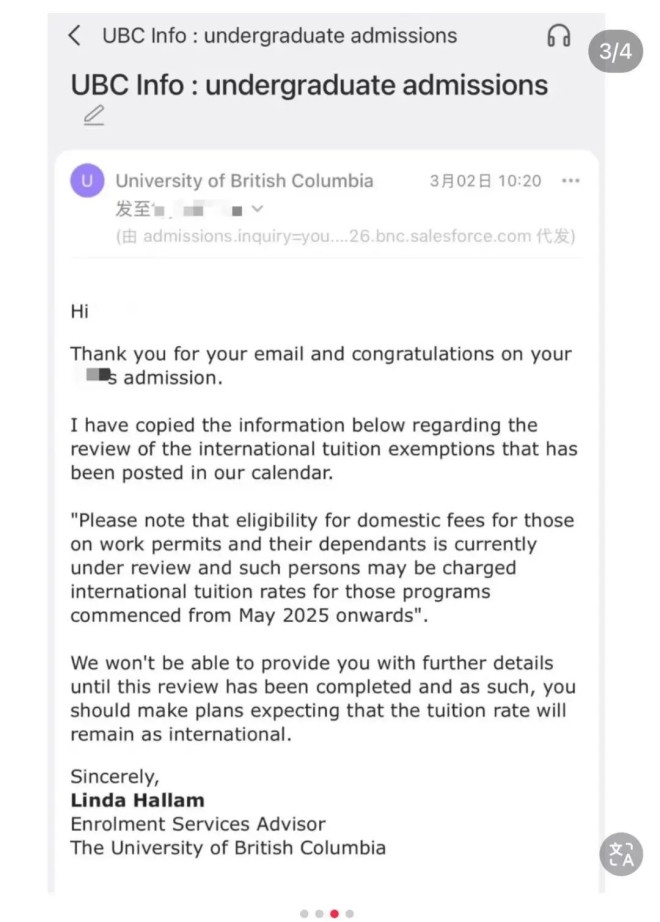Image resolution: width=660 pixels, height=922 pixels.
Task: Select the second pagination dot
Action: [318, 913]
